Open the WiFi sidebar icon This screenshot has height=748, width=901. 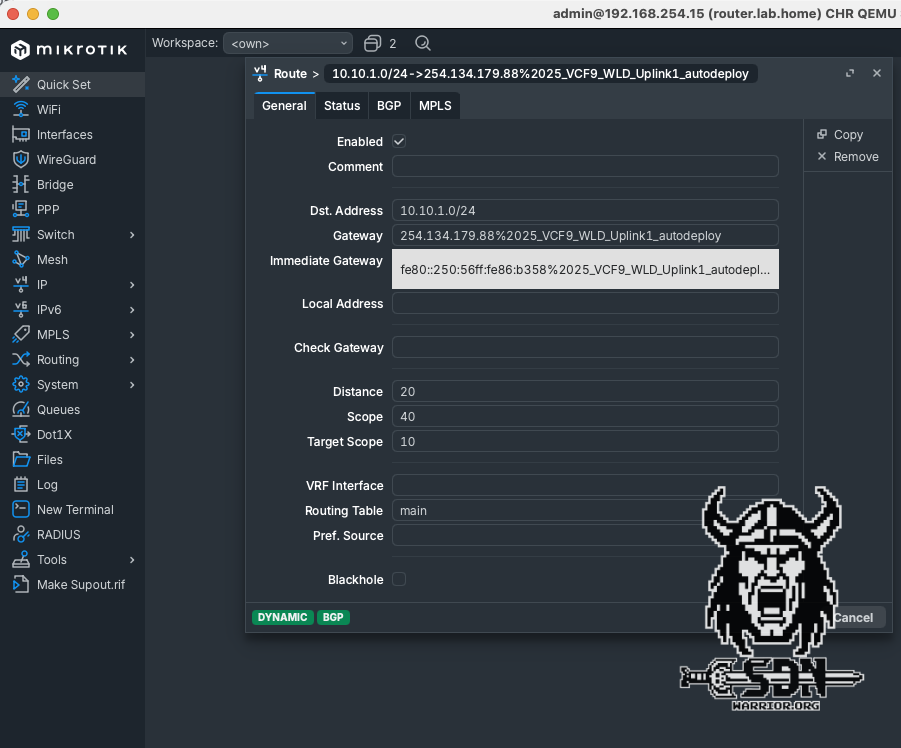click(20, 109)
